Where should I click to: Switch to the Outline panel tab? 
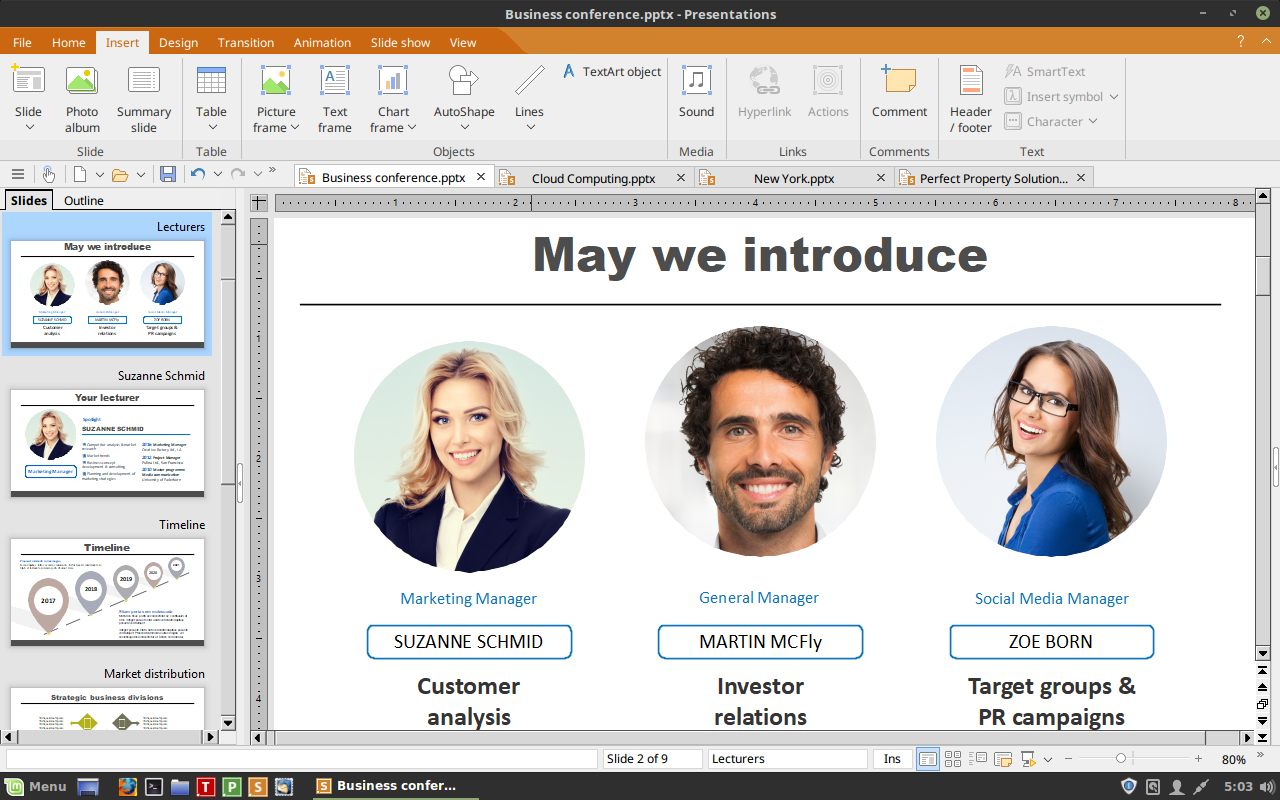click(84, 200)
